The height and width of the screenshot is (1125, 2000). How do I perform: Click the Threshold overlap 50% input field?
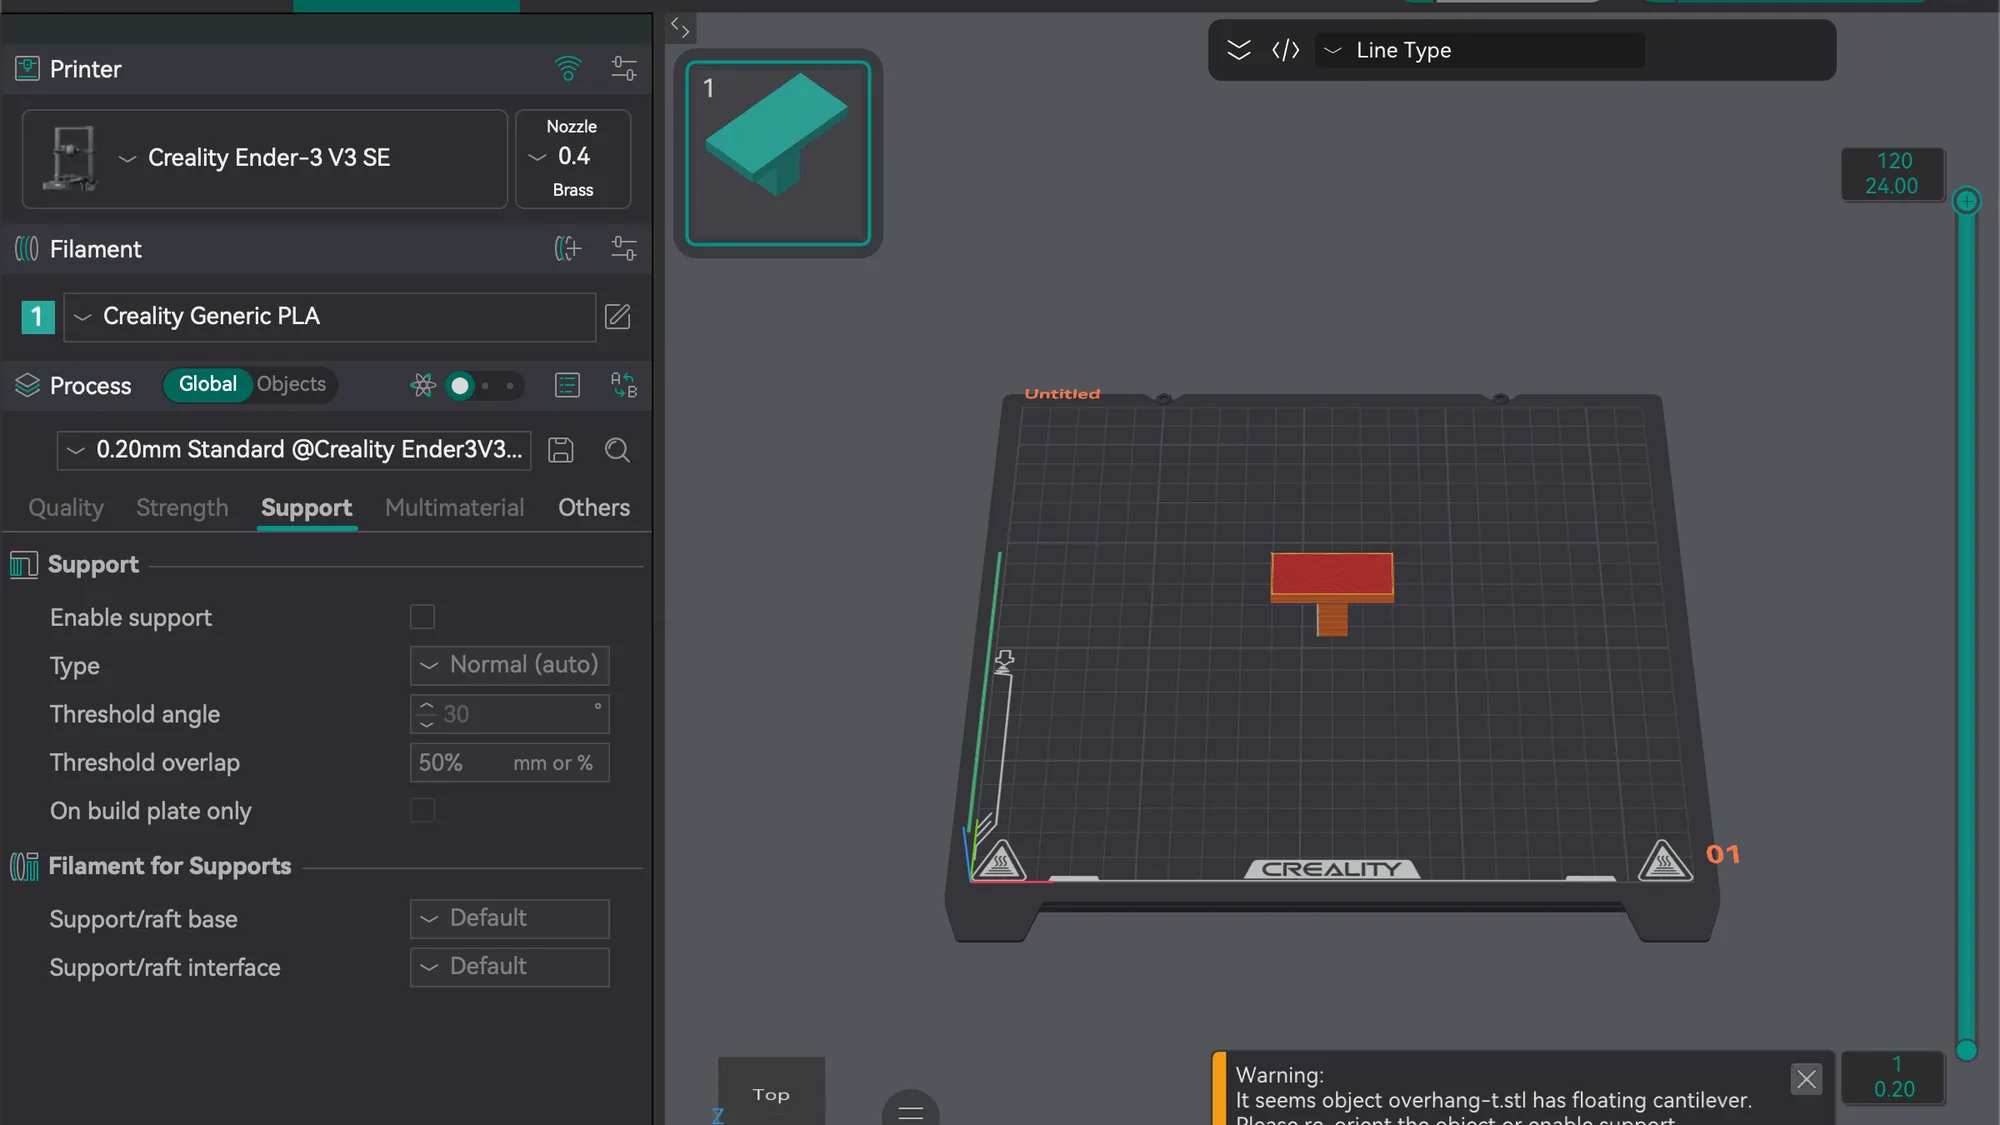point(509,762)
